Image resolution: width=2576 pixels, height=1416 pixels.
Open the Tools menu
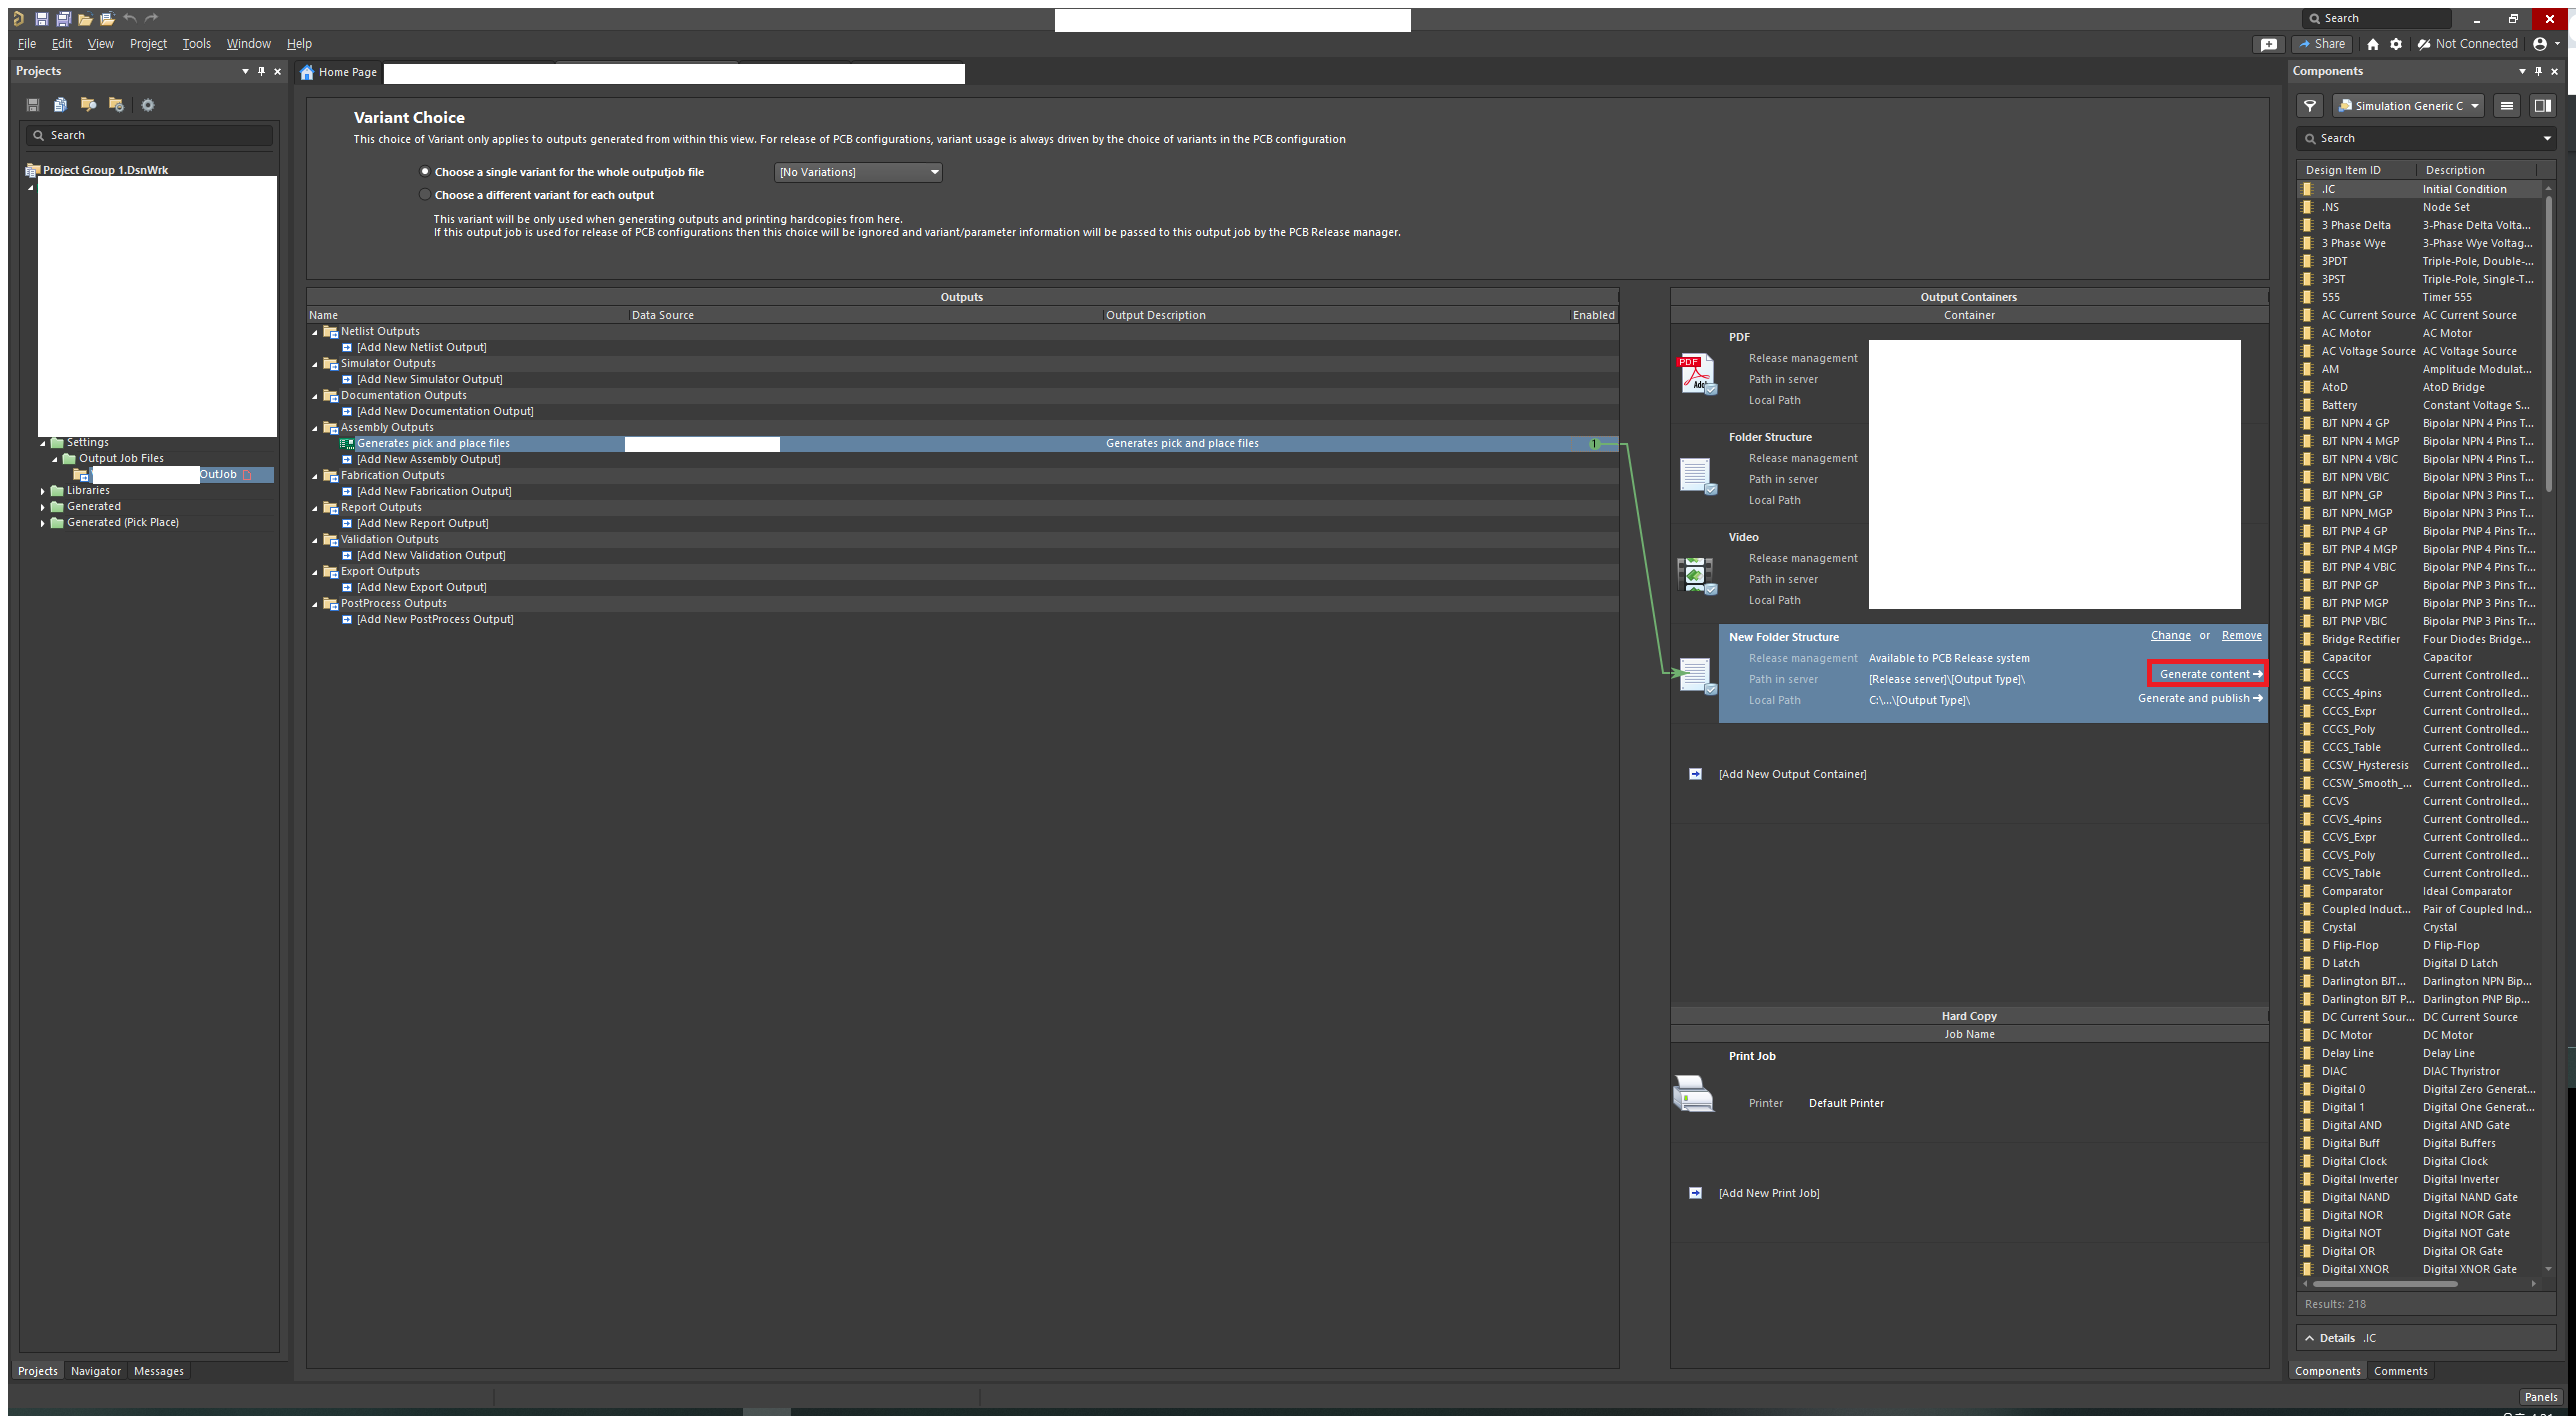[x=196, y=44]
